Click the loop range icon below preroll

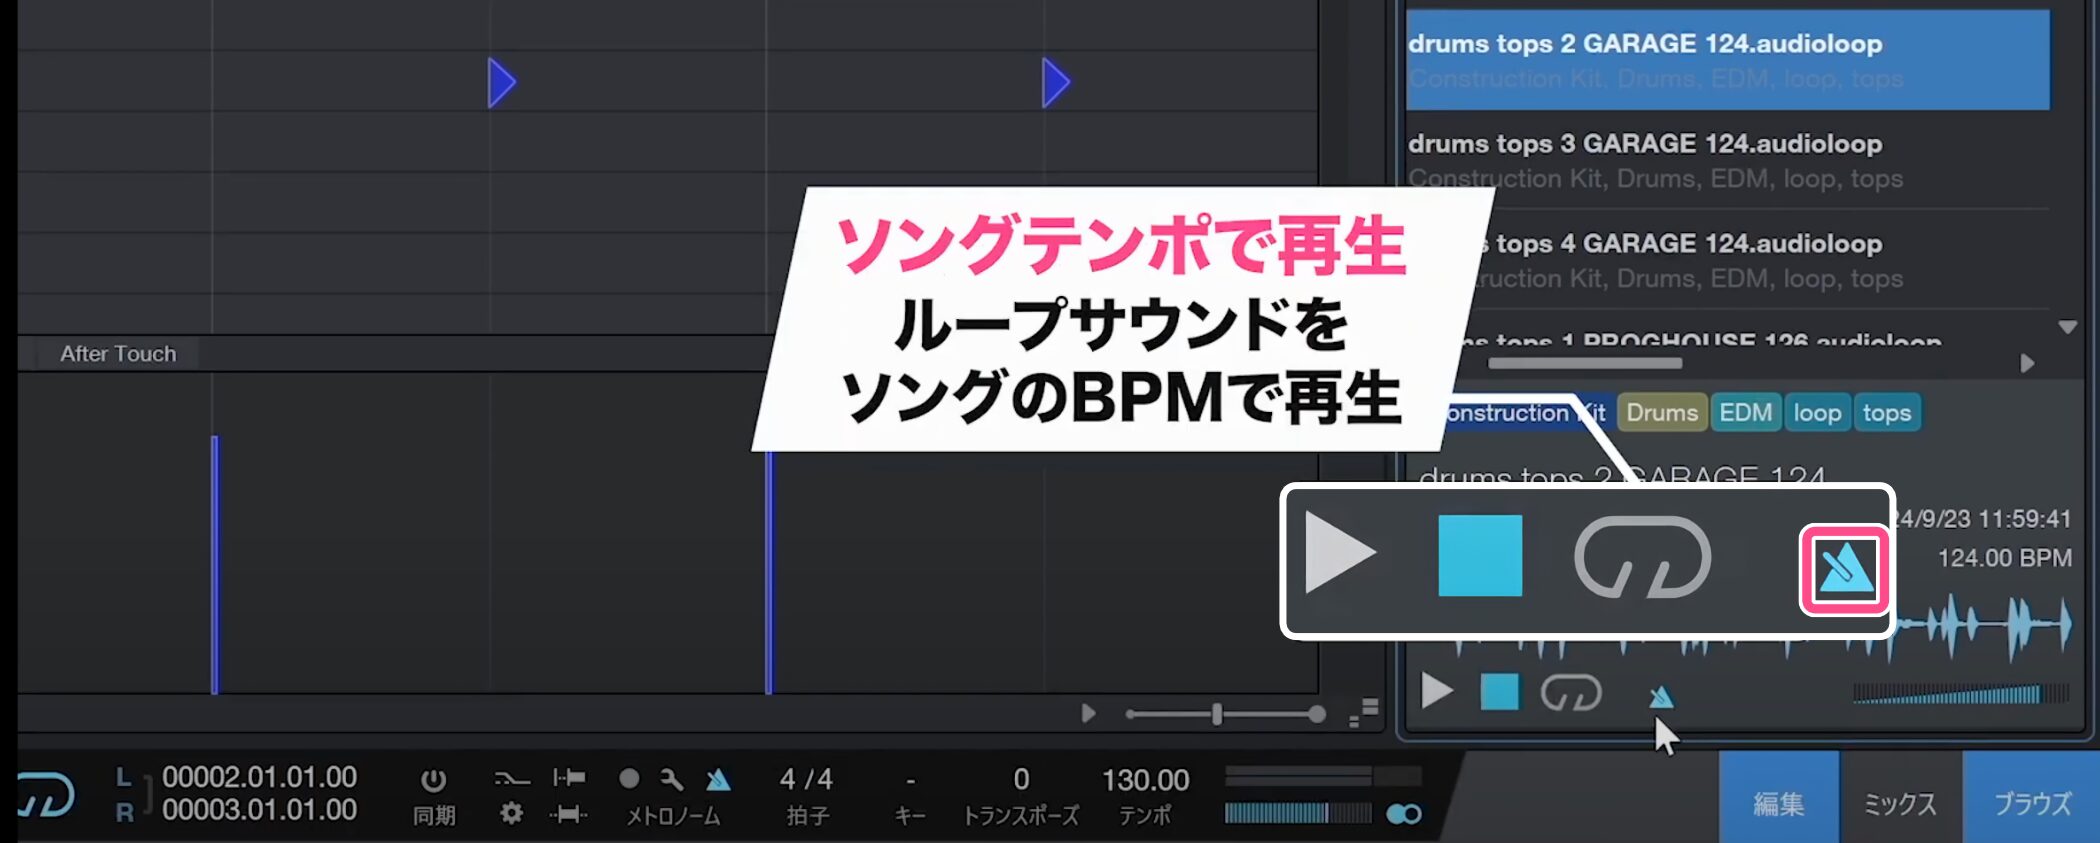pos(568,815)
